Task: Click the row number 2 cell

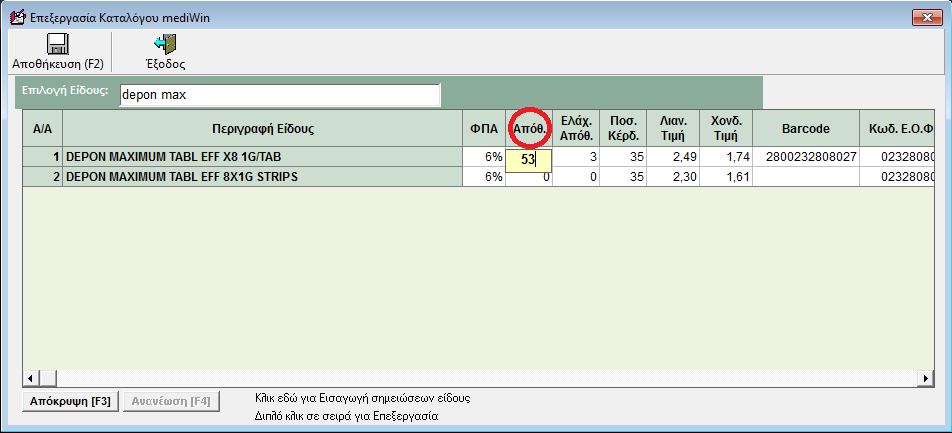Action: 42,177
